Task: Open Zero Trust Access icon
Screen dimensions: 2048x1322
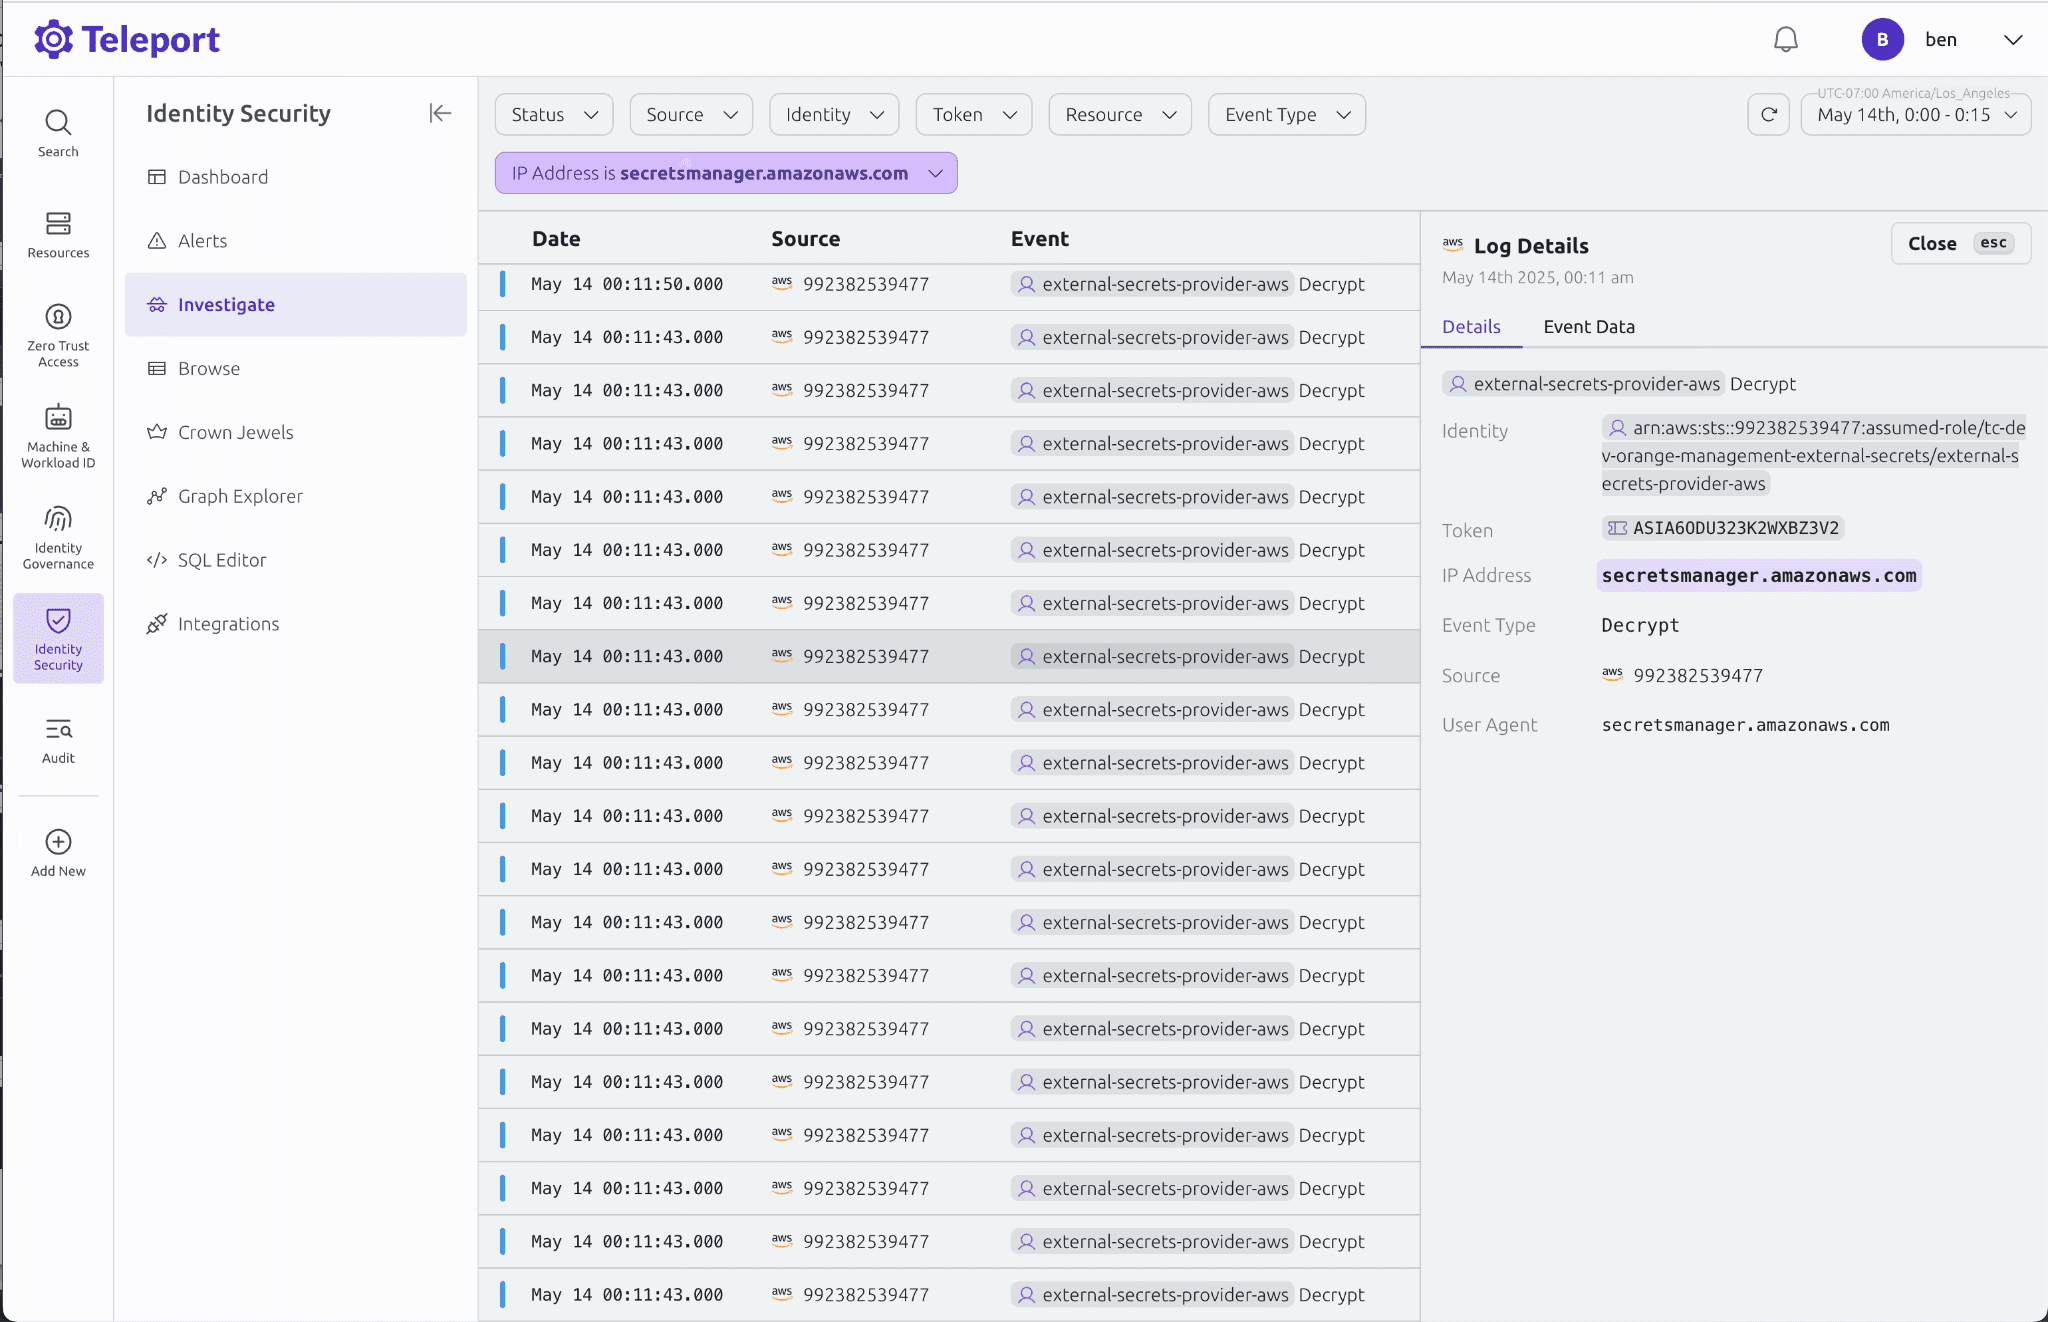Action: coord(58,317)
